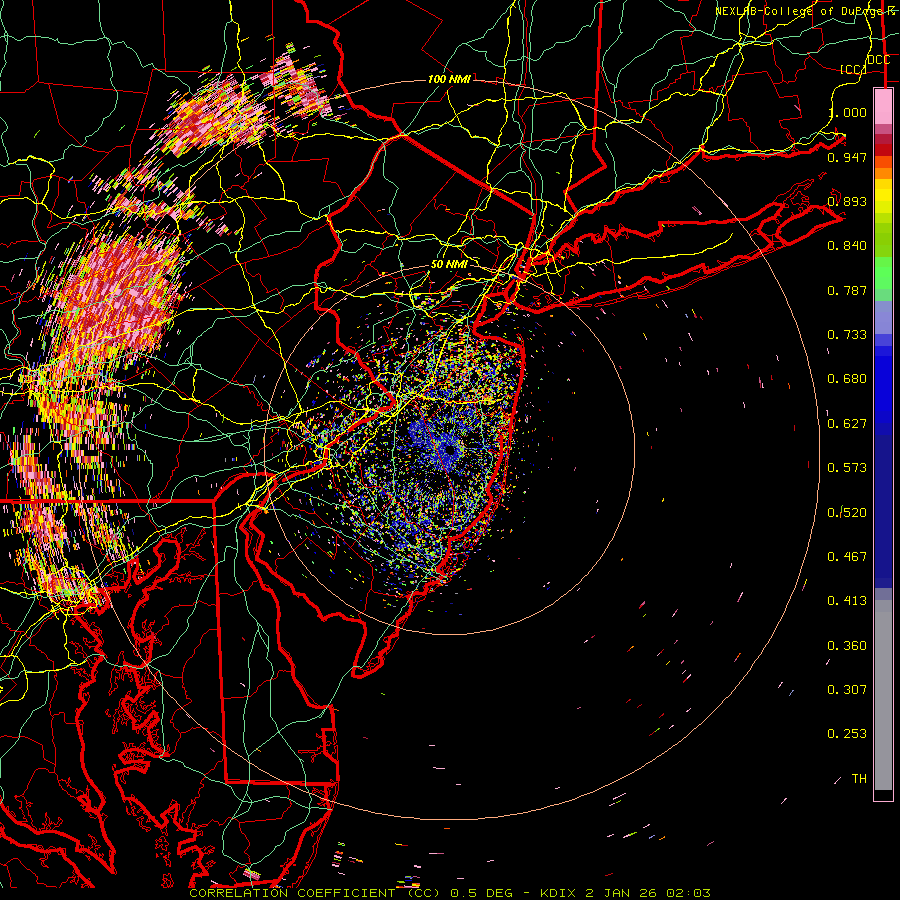Click the 0.947 legend value
This screenshot has width=900, height=900.
(x=847, y=157)
